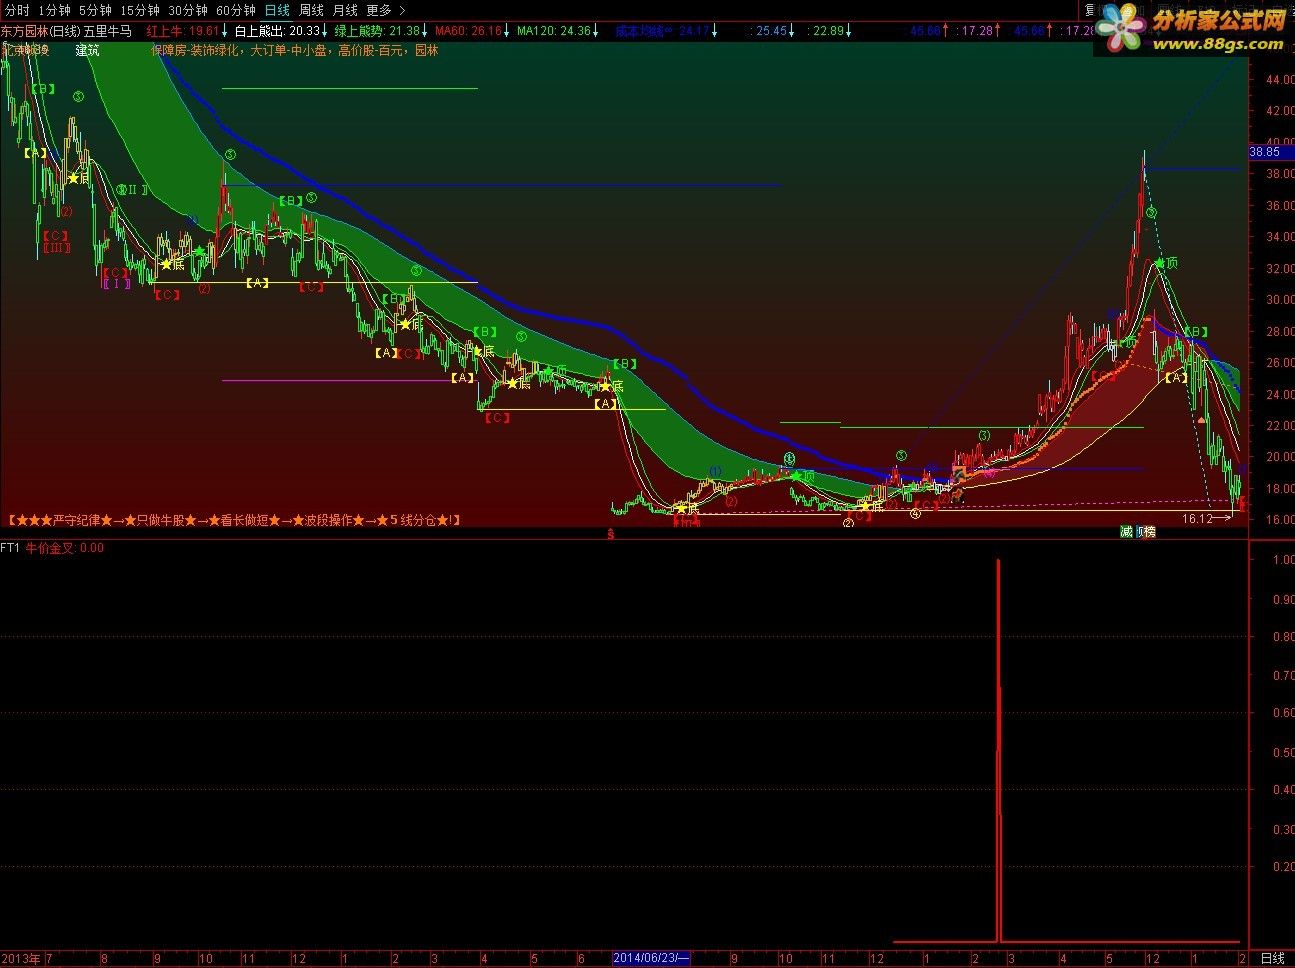The image size is (1295, 968).
Task: Click the 牛价金叉: 0.00 indicator value
Action: (x=65, y=548)
